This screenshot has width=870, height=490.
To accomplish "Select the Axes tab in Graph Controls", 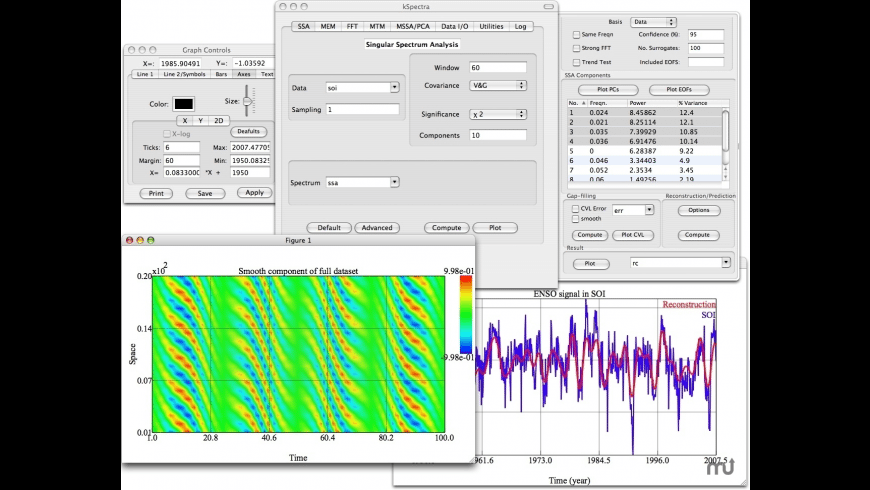I will tap(243, 74).
